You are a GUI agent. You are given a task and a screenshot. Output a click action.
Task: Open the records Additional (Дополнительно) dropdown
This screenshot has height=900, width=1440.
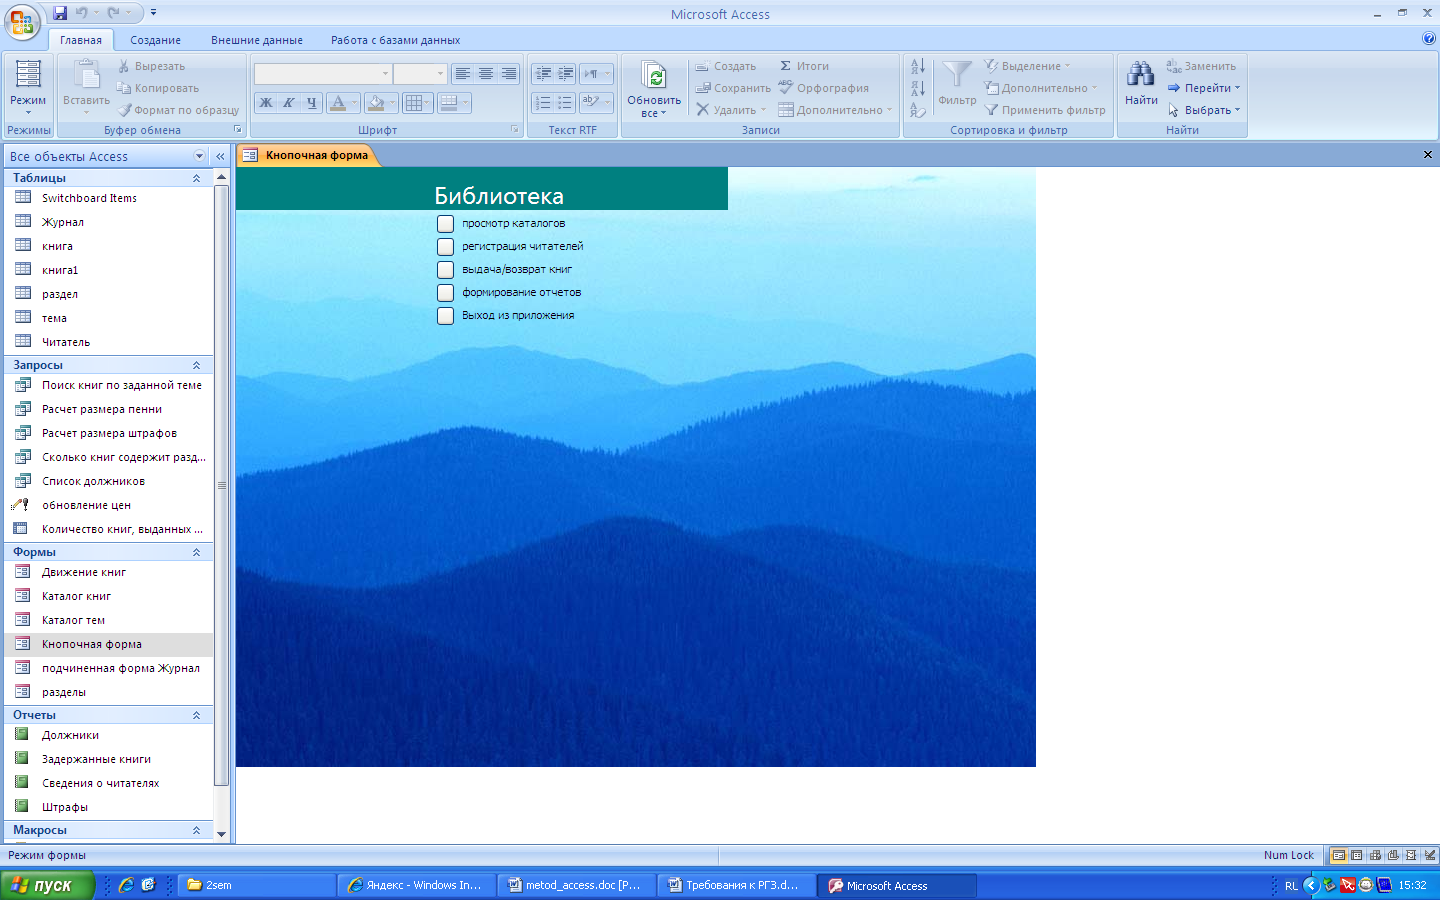pos(835,110)
